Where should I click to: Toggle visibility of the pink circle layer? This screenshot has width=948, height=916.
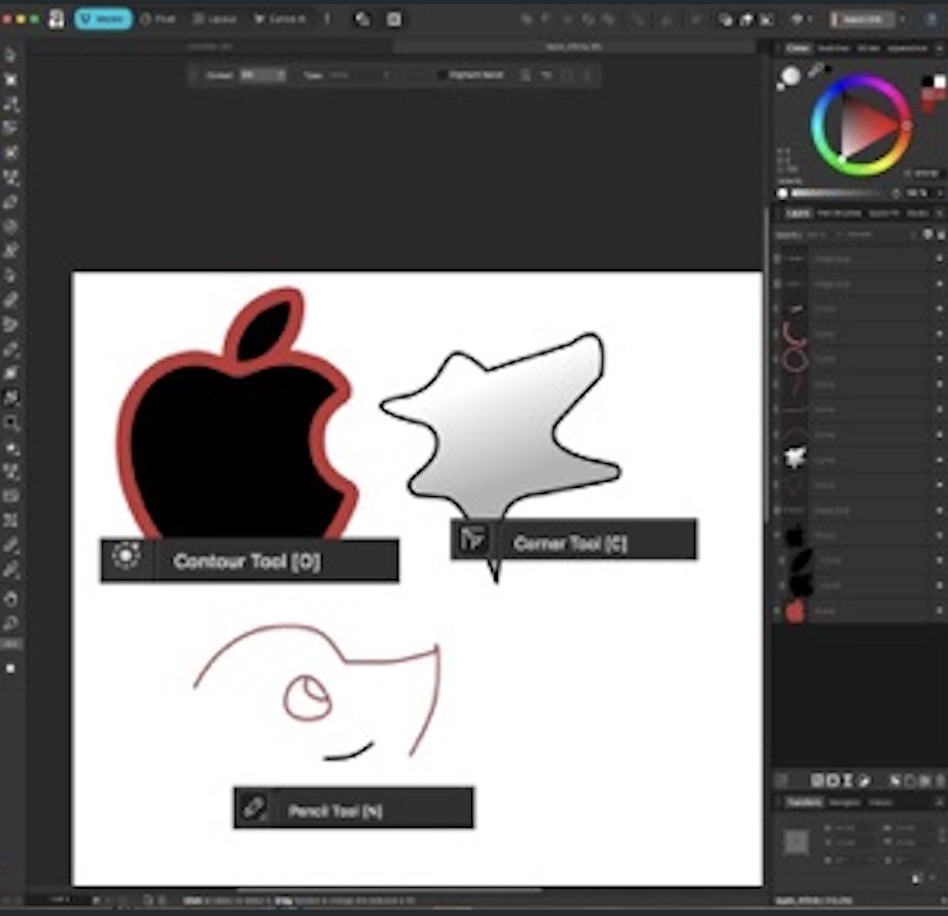[939, 359]
